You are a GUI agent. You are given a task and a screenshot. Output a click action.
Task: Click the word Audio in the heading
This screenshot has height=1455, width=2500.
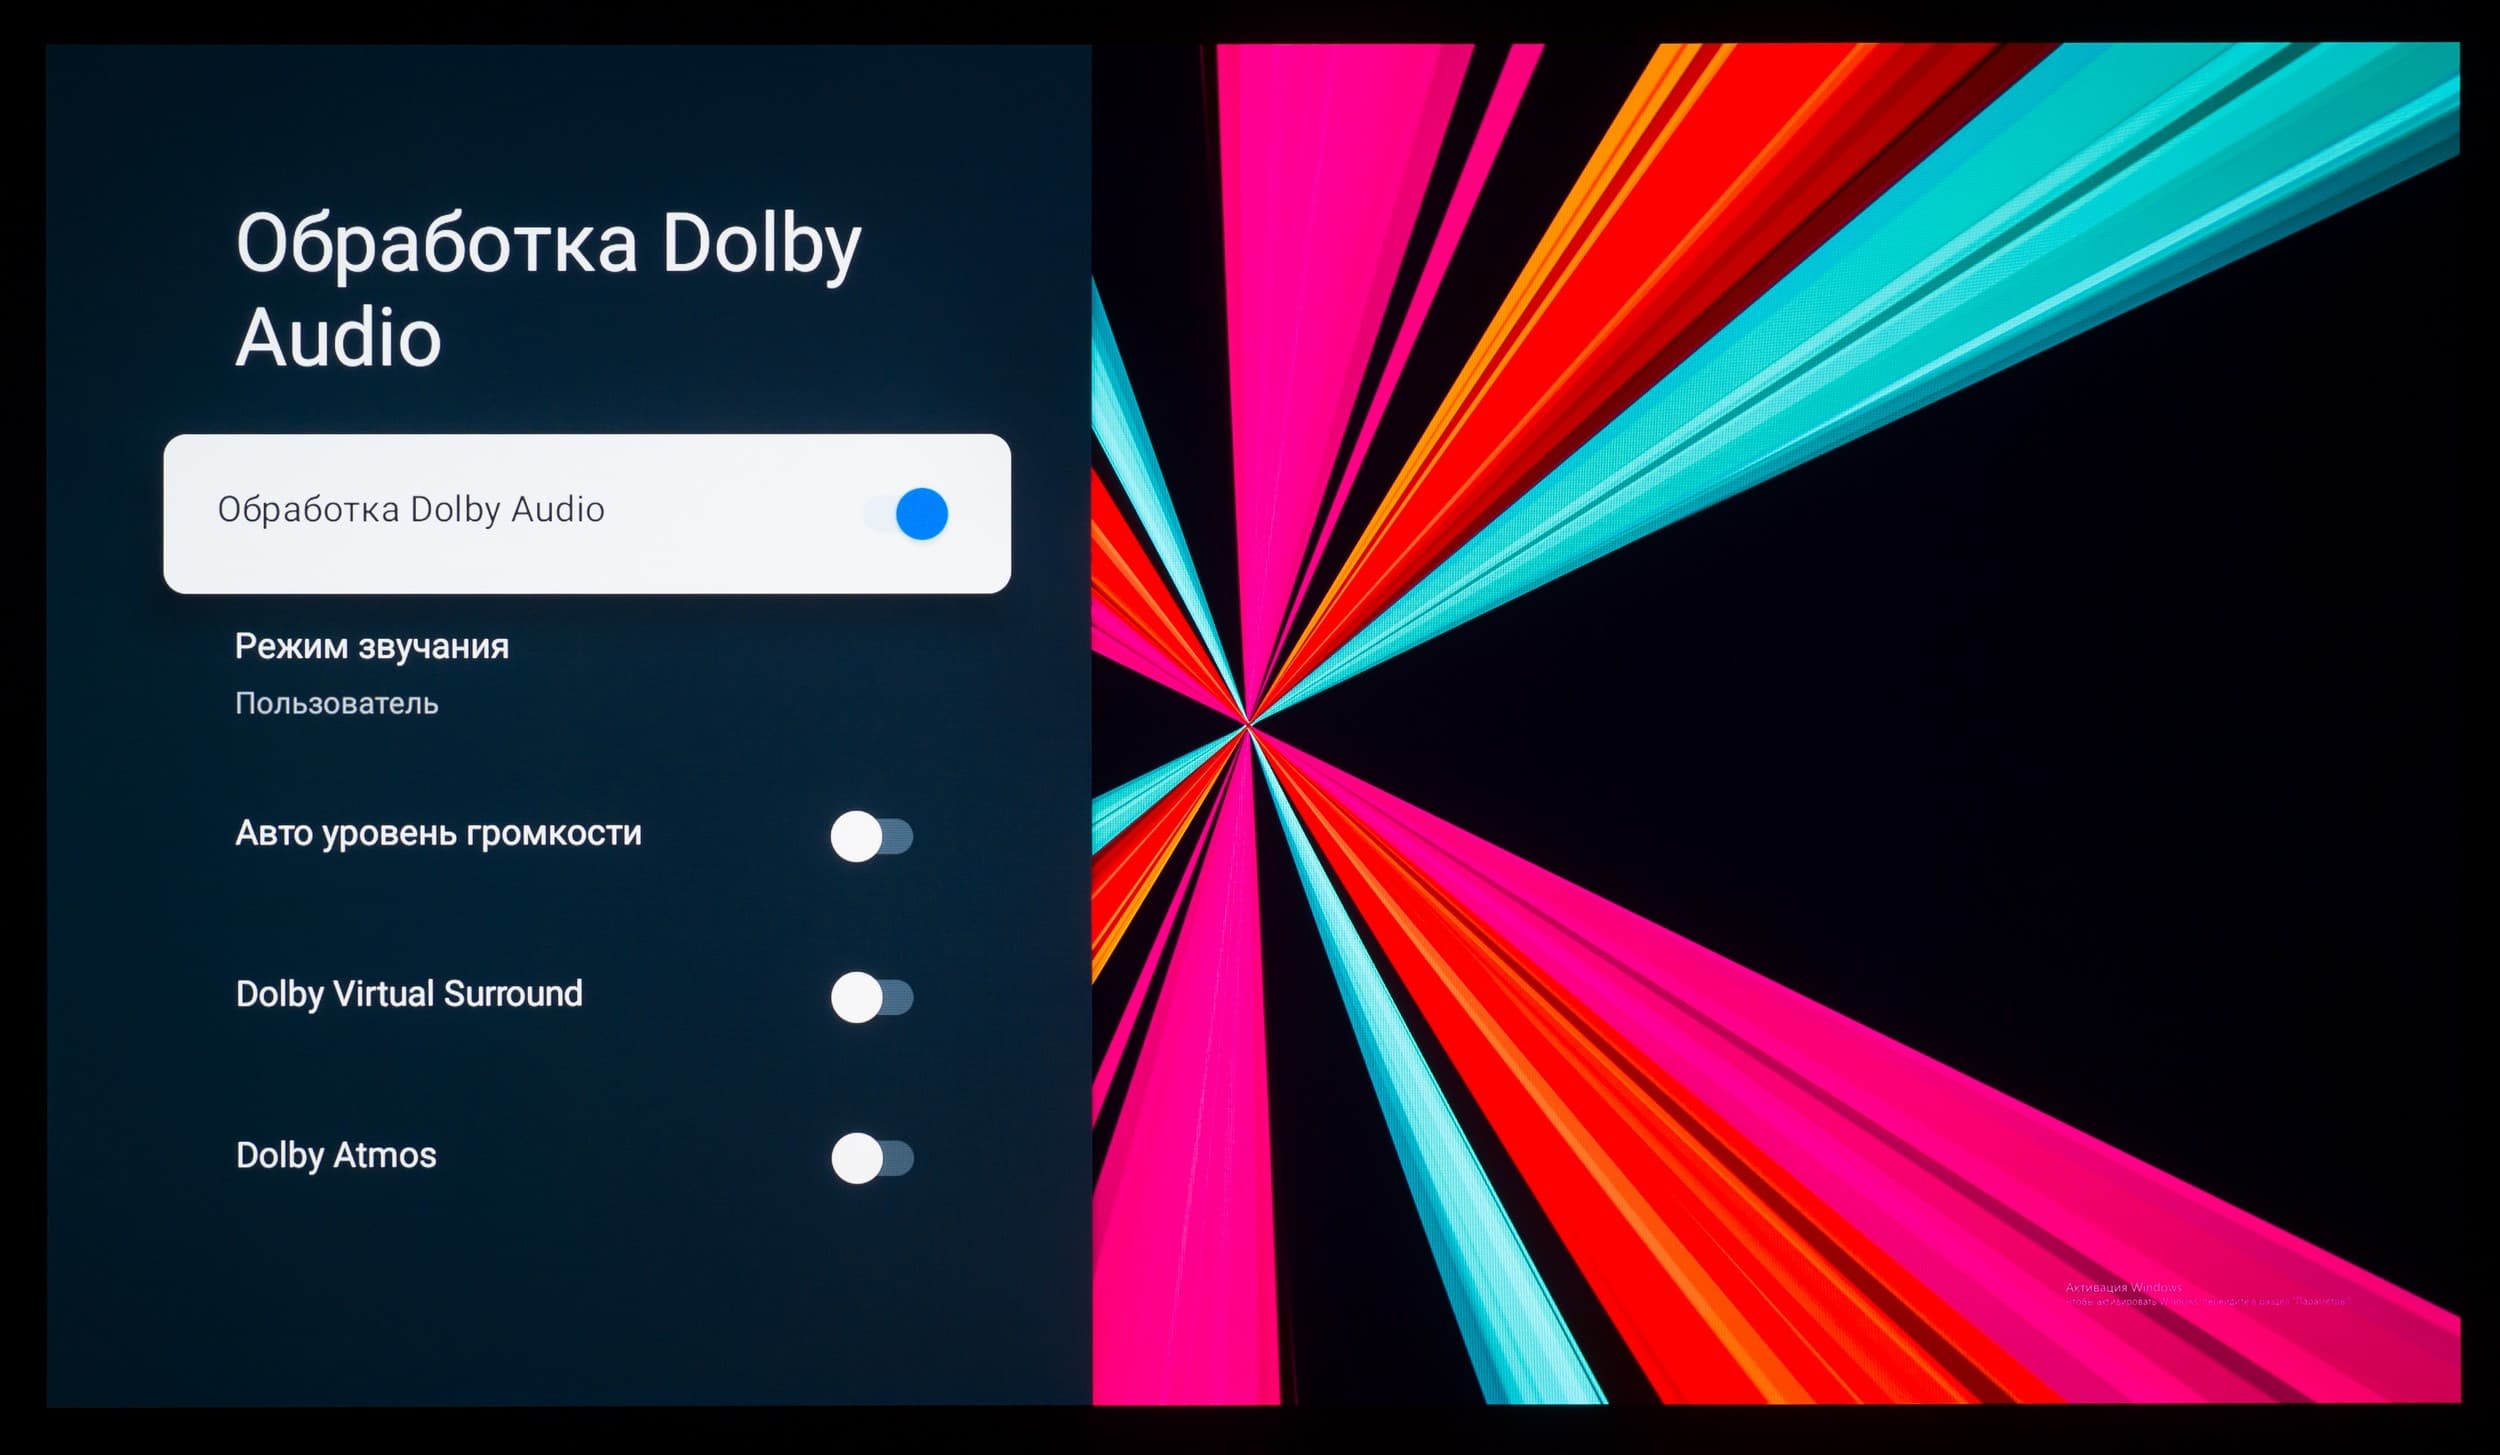point(338,338)
